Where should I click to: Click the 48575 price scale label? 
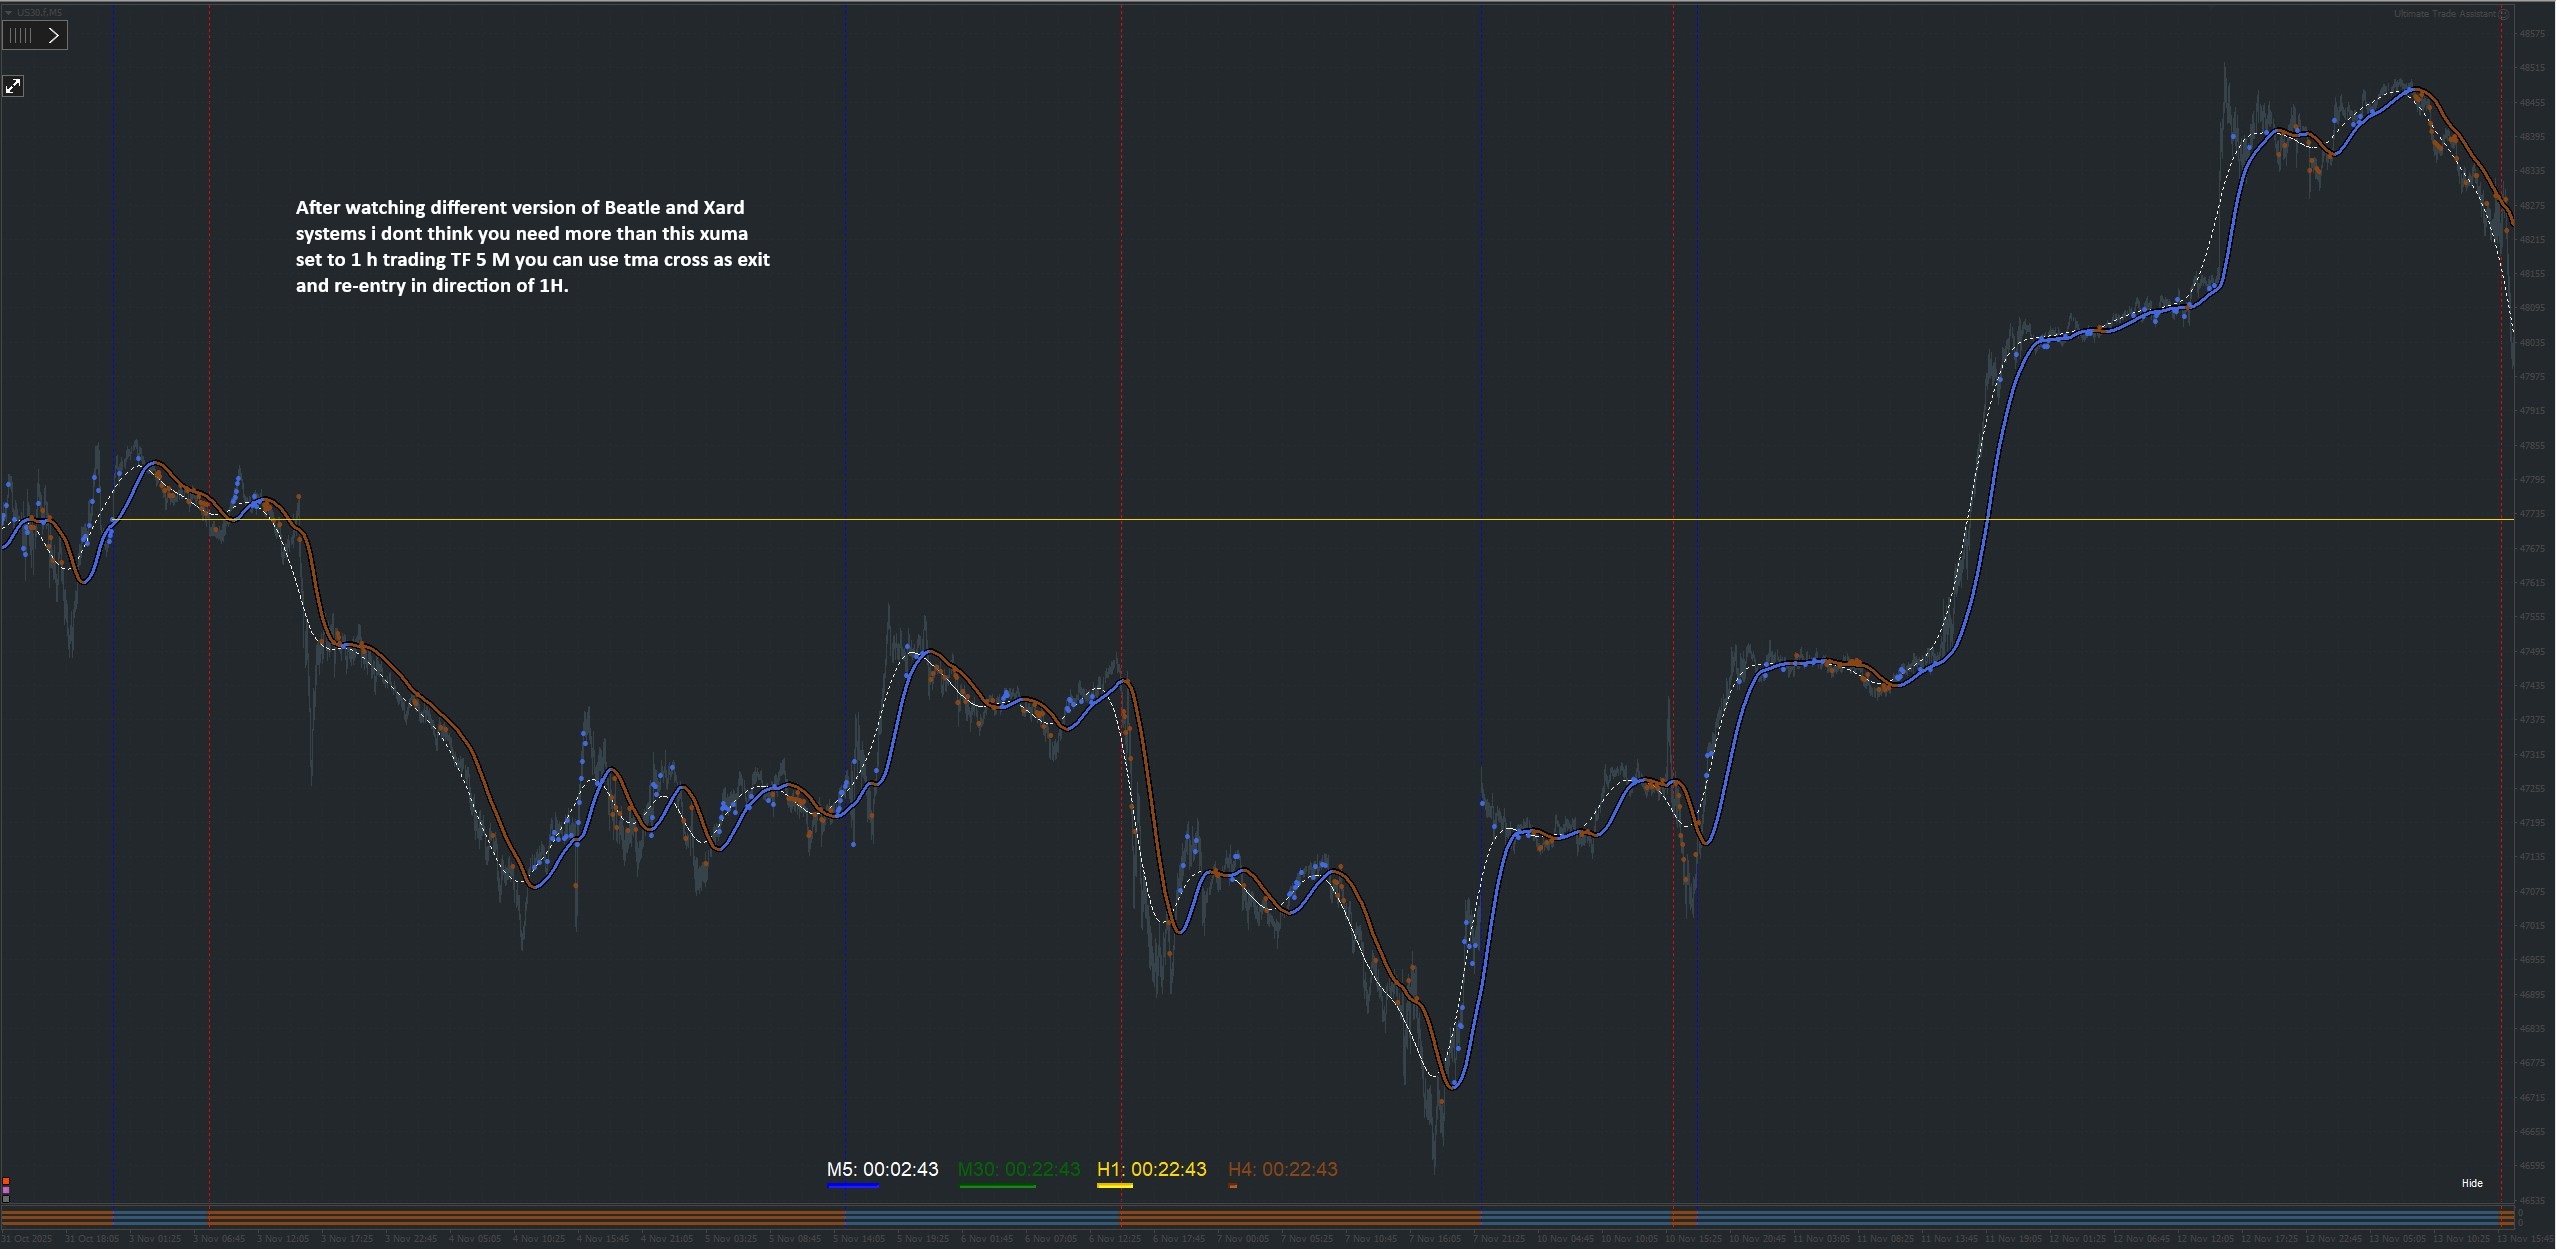(2531, 33)
